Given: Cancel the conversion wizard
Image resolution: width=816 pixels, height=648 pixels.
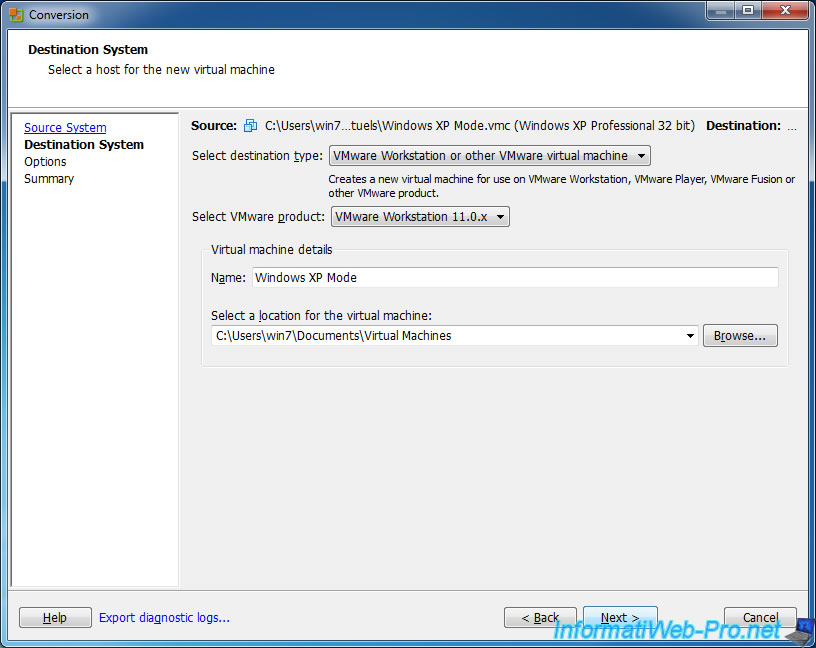Looking at the screenshot, I should (x=760, y=618).
